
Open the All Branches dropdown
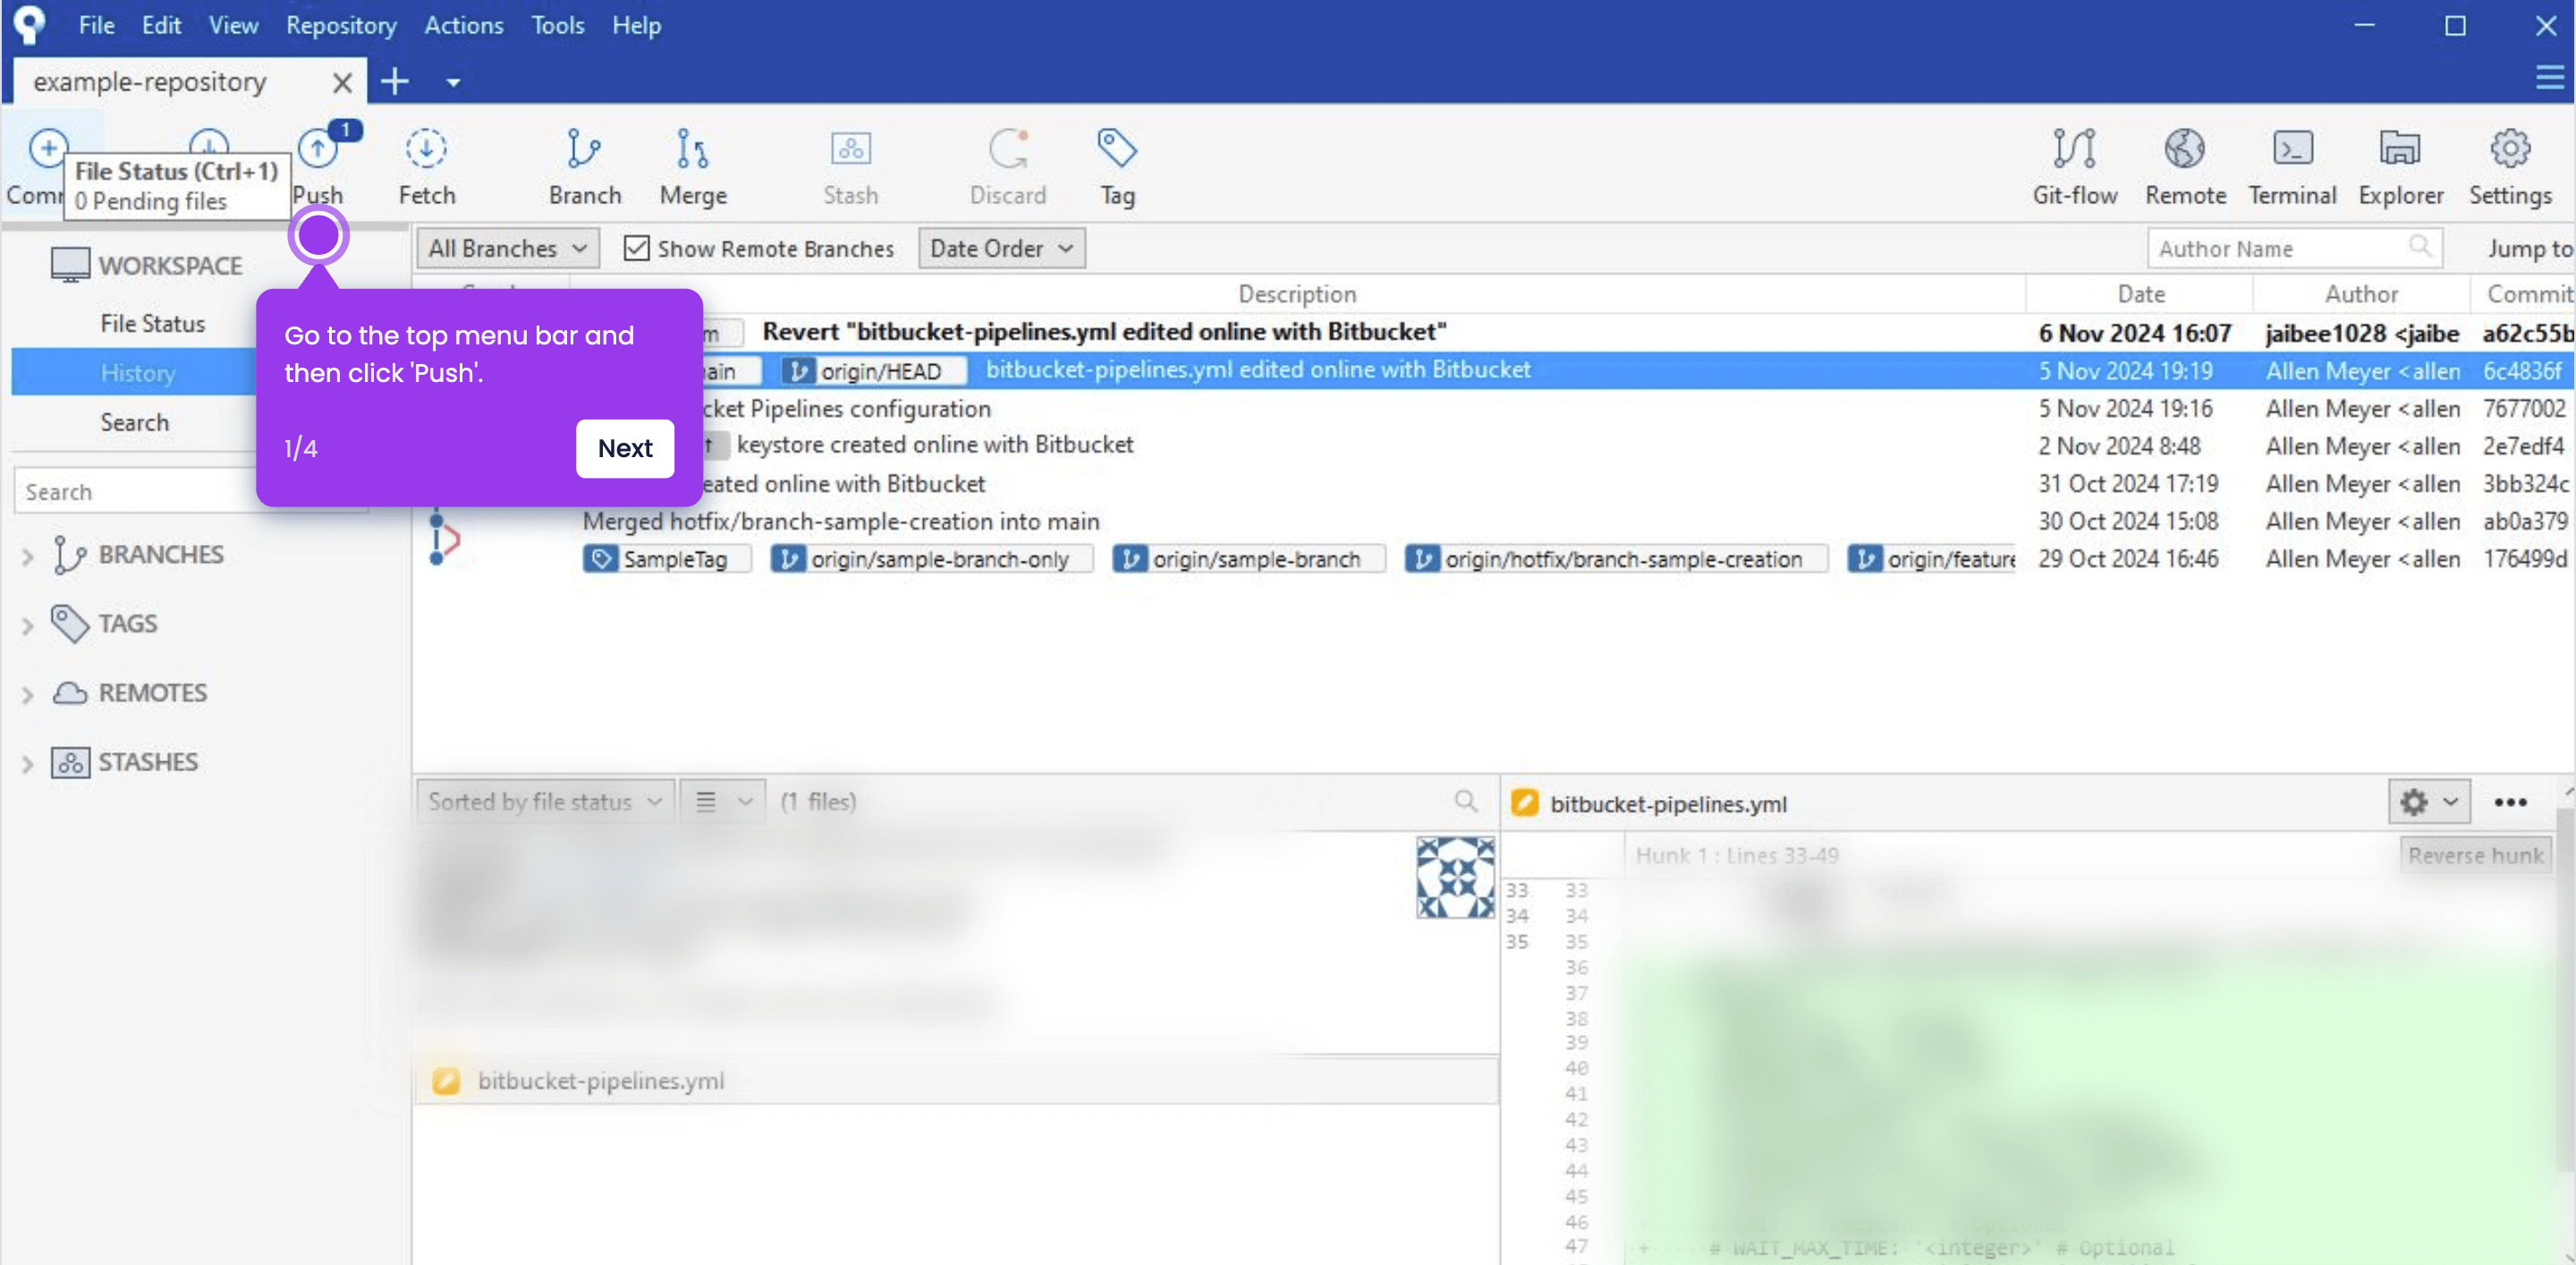pos(507,248)
